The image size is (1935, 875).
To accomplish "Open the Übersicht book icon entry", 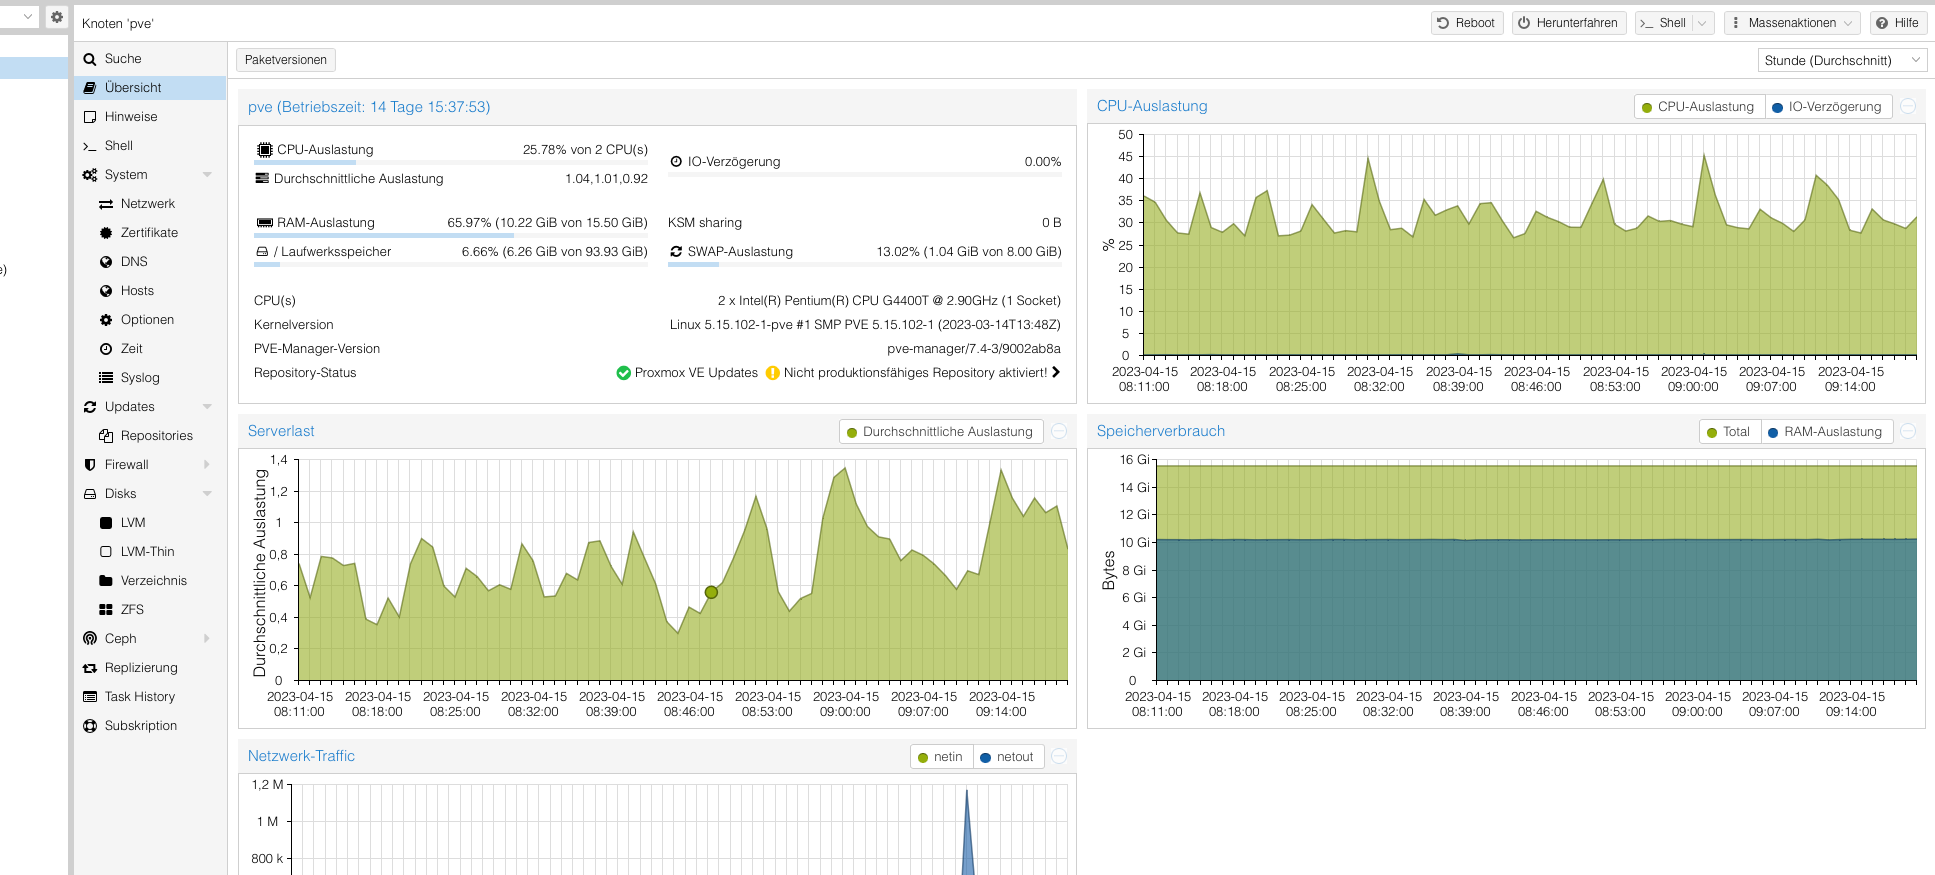I will 90,88.
